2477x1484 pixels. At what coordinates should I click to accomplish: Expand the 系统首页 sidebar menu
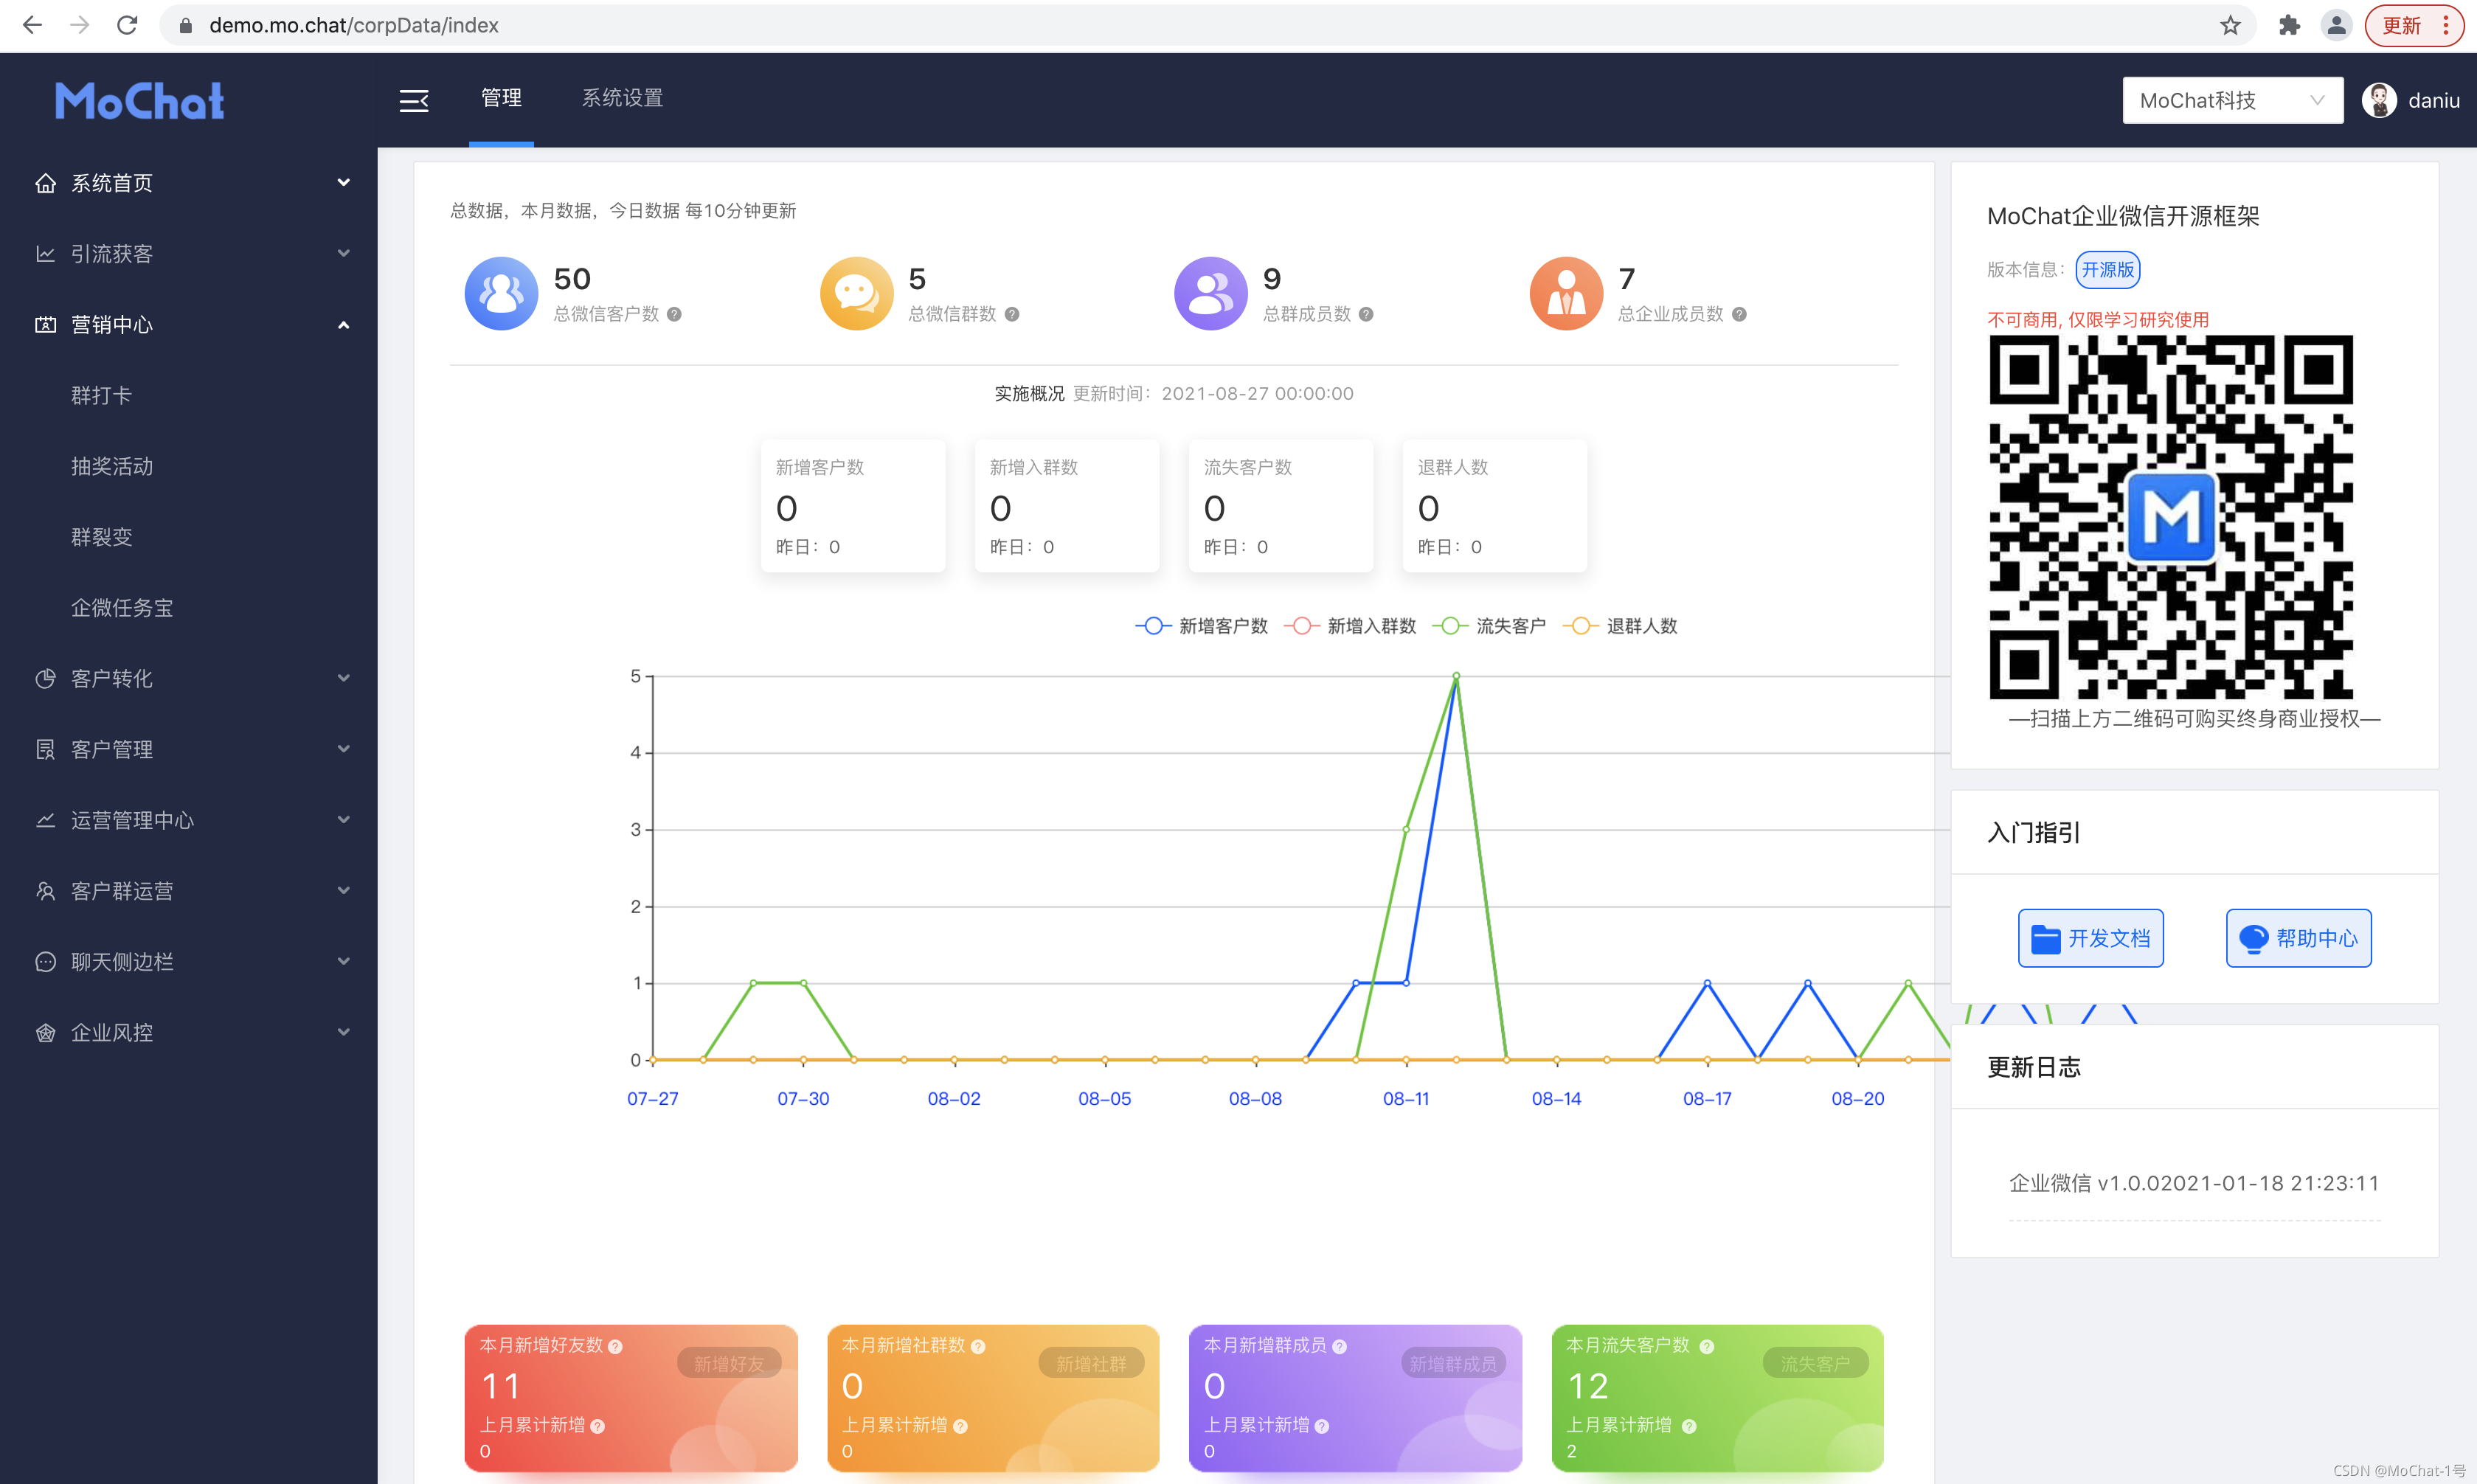[x=189, y=183]
